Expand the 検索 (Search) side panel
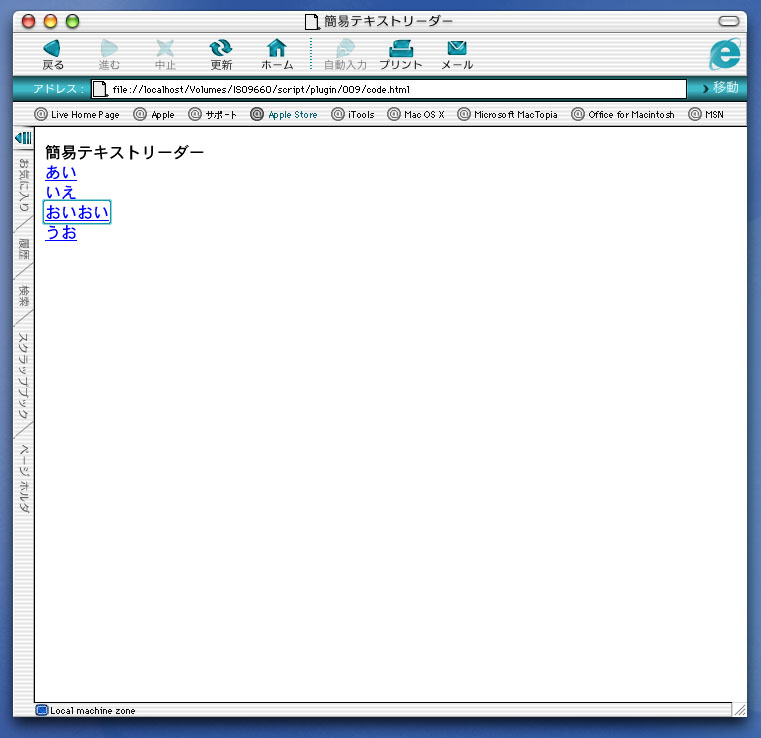761x738 pixels. tap(24, 296)
